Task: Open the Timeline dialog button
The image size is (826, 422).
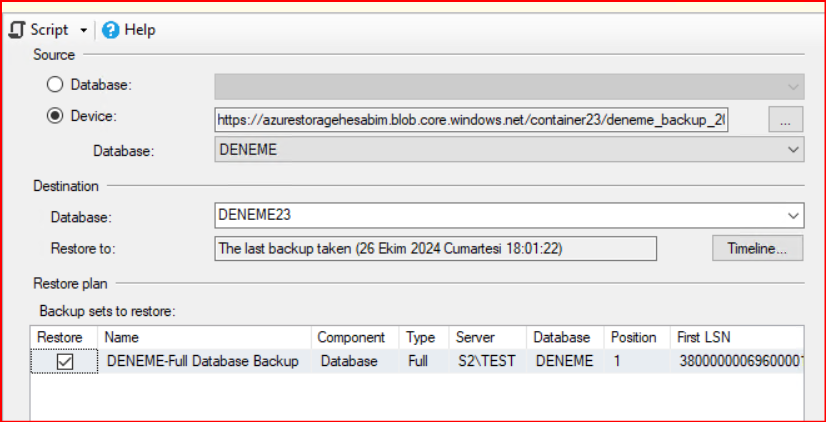Action: [x=757, y=248]
